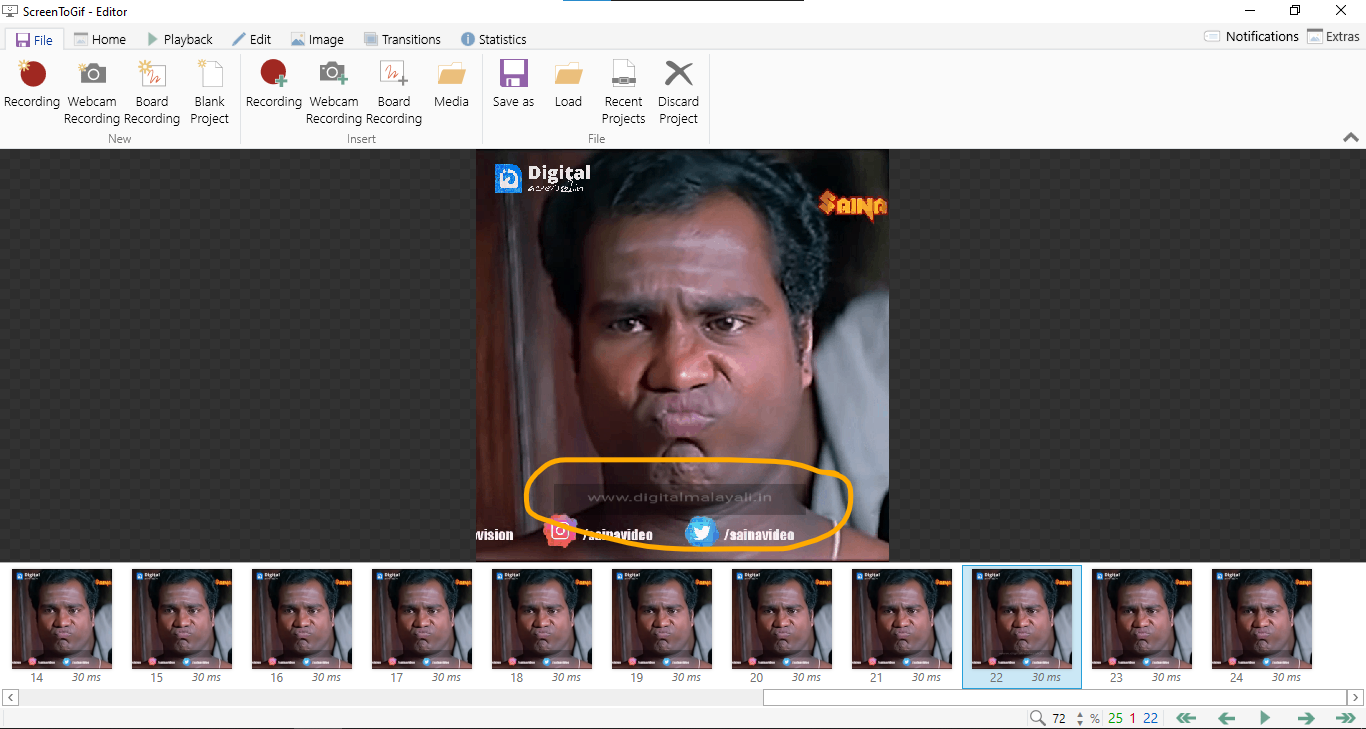This screenshot has height=729, width=1366.
Task: Open the File ribbon tab
Action: [35, 40]
